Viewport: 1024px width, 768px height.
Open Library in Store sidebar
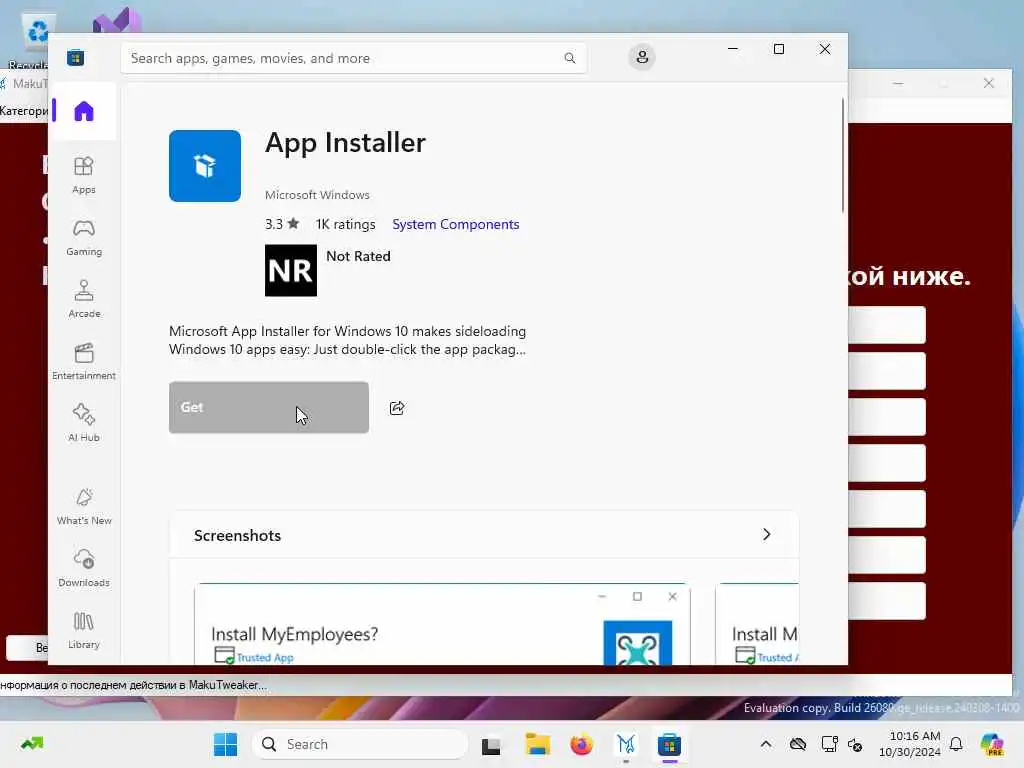pos(84,631)
